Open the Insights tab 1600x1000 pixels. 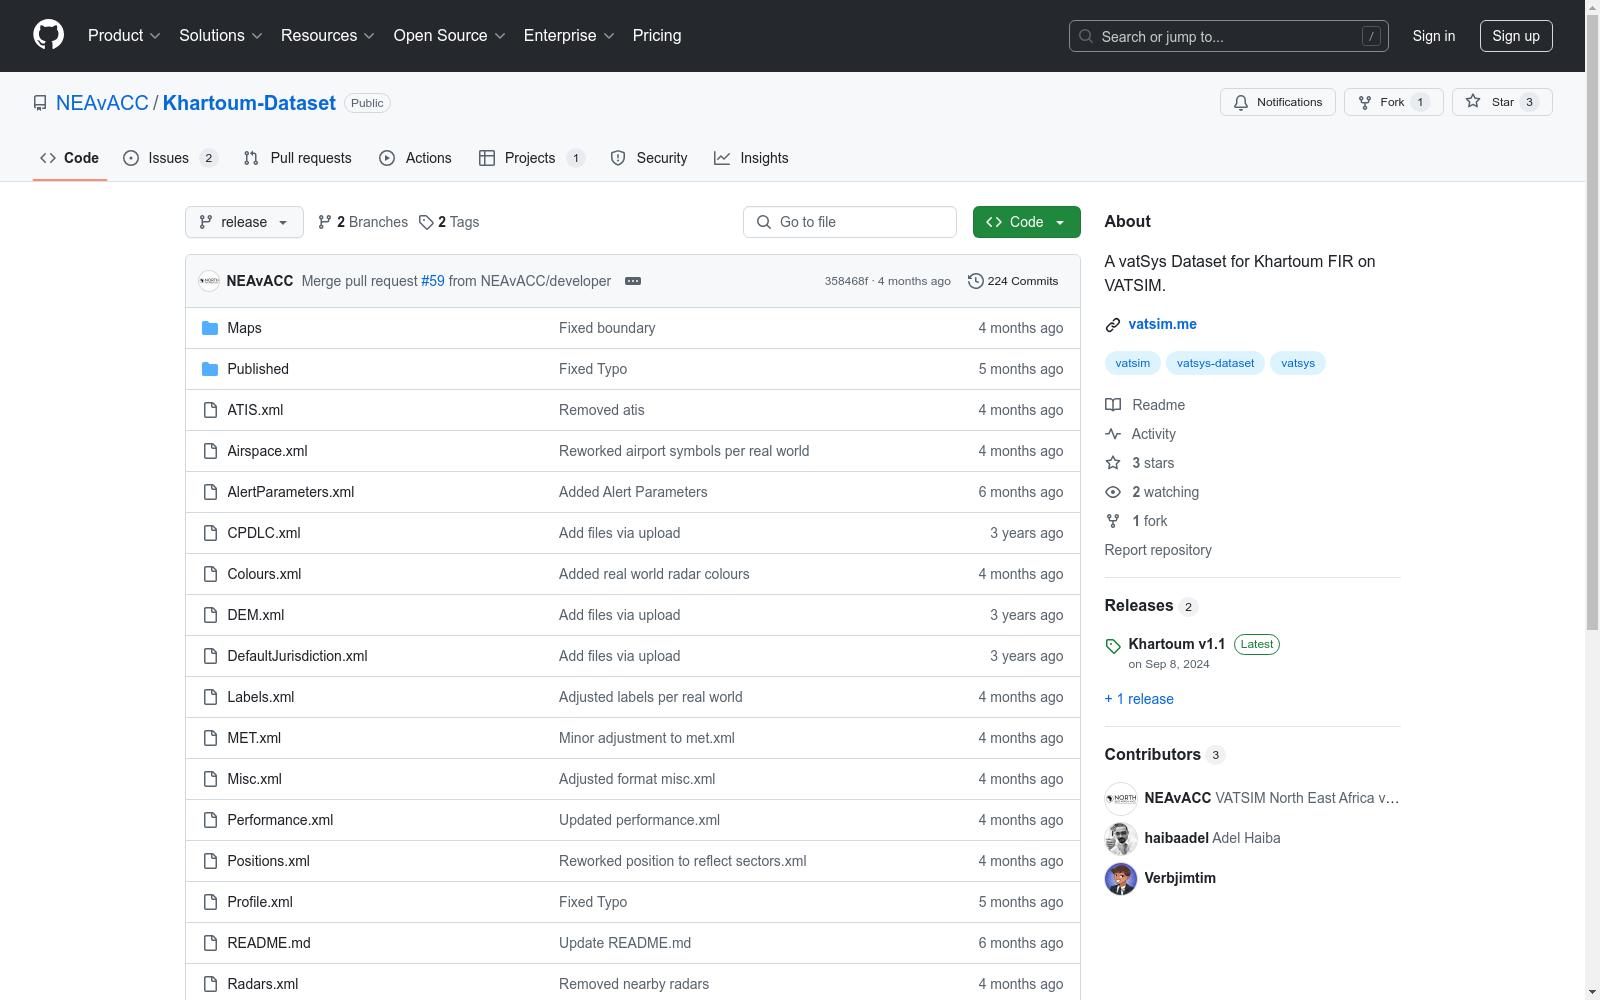click(751, 158)
